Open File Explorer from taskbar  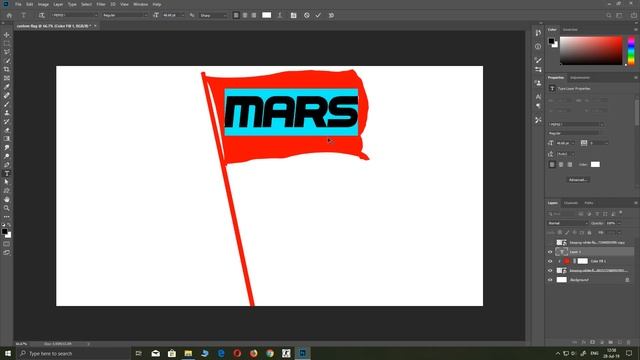coord(188,353)
